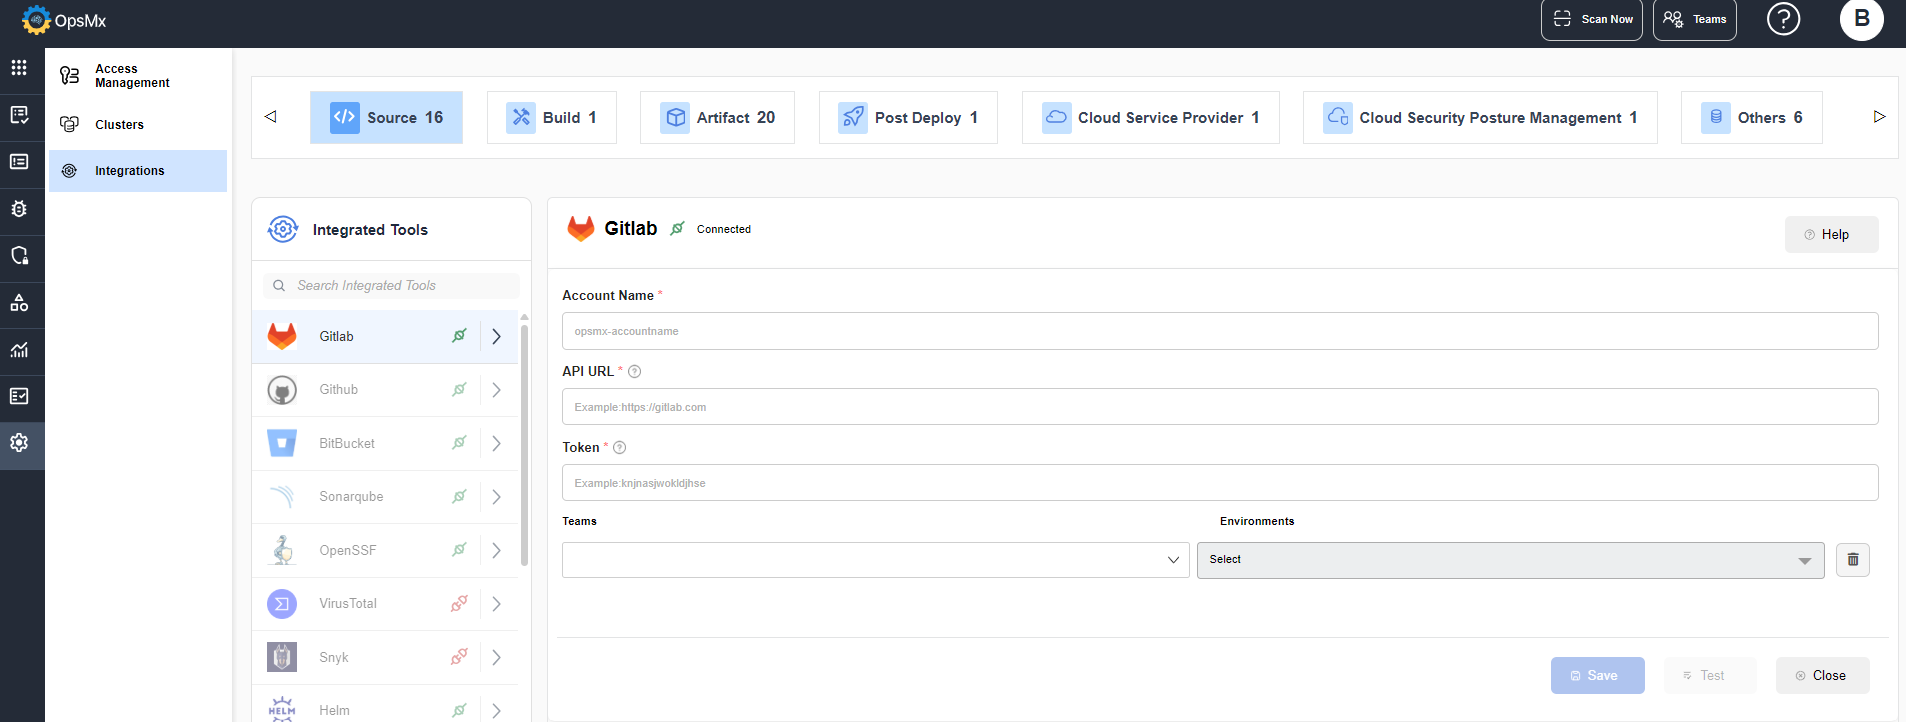Open the apps grid icon in sidebar
This screenshot has width=1906, height=722.
click(x=19, y=67)
